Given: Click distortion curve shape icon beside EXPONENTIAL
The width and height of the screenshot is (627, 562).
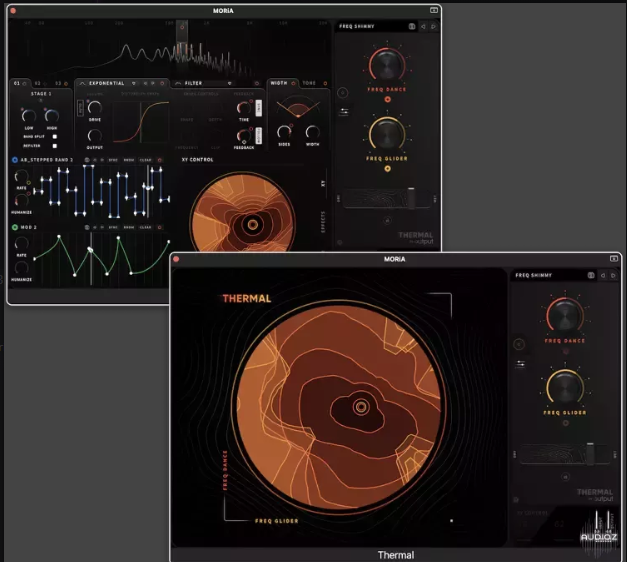Looking at the screenshot, I should tap(82, 83).
